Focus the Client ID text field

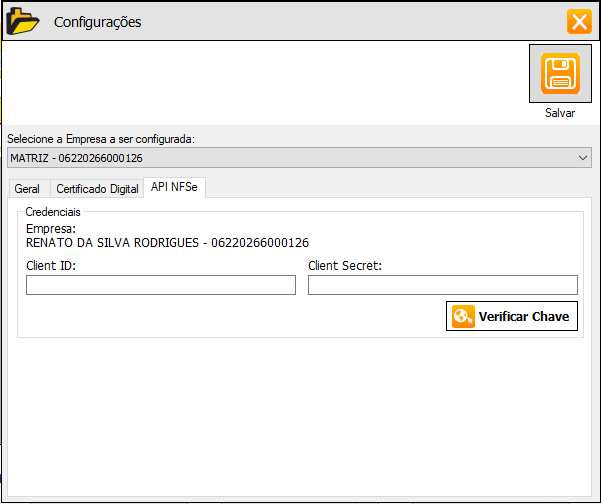[161, 285]
